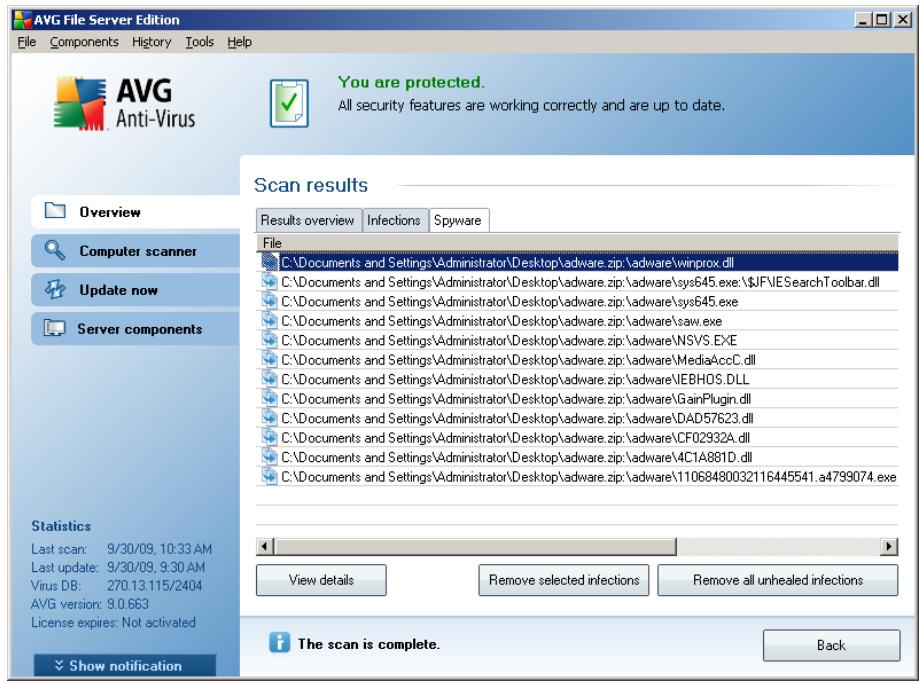The height and width of the screenshot is (684, 923).
Task: Select the IESearchToolbar.dll row
Action: 577,281
